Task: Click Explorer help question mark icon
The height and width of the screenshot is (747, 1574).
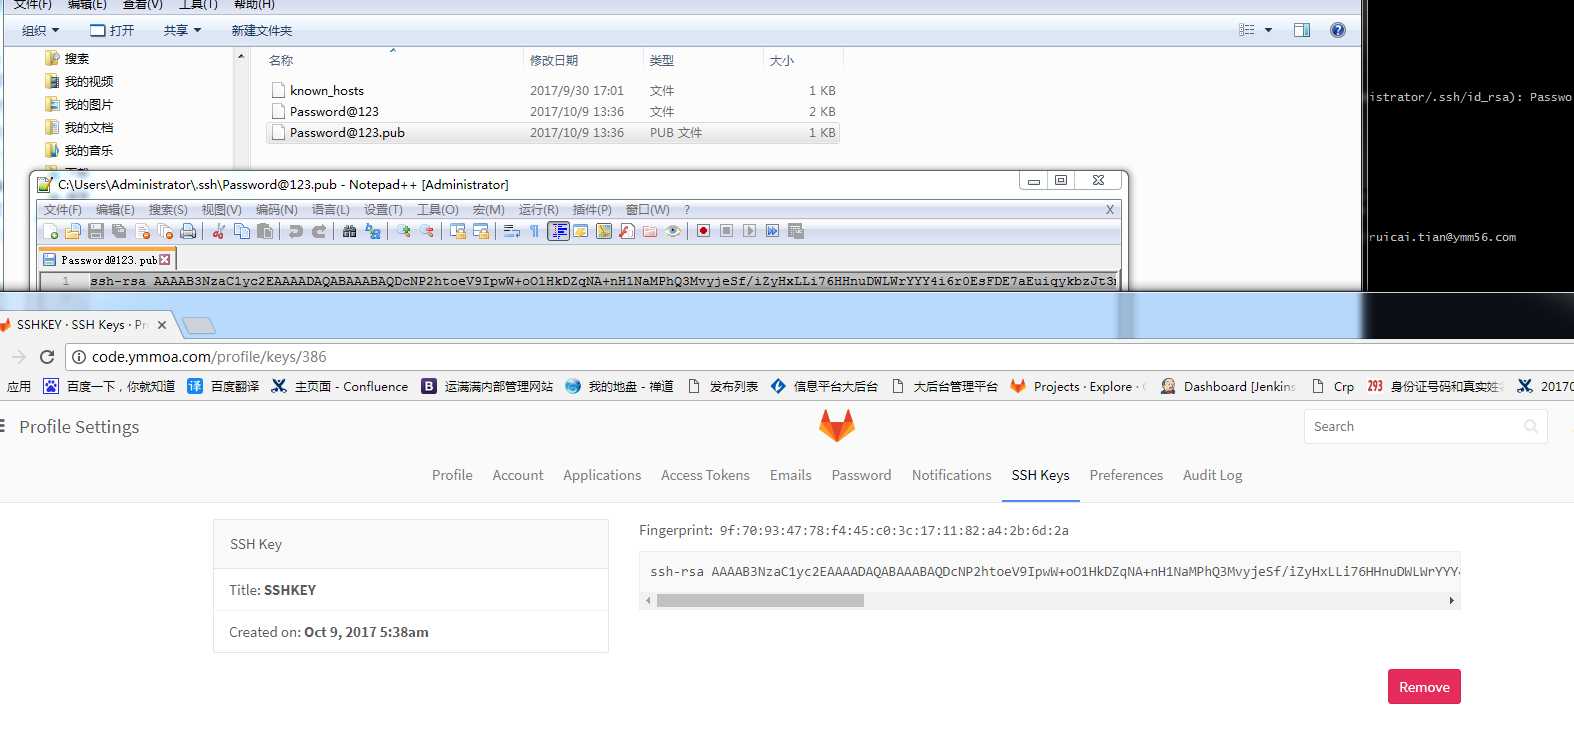Action: pyautogui.click(x=1338, y=30)
